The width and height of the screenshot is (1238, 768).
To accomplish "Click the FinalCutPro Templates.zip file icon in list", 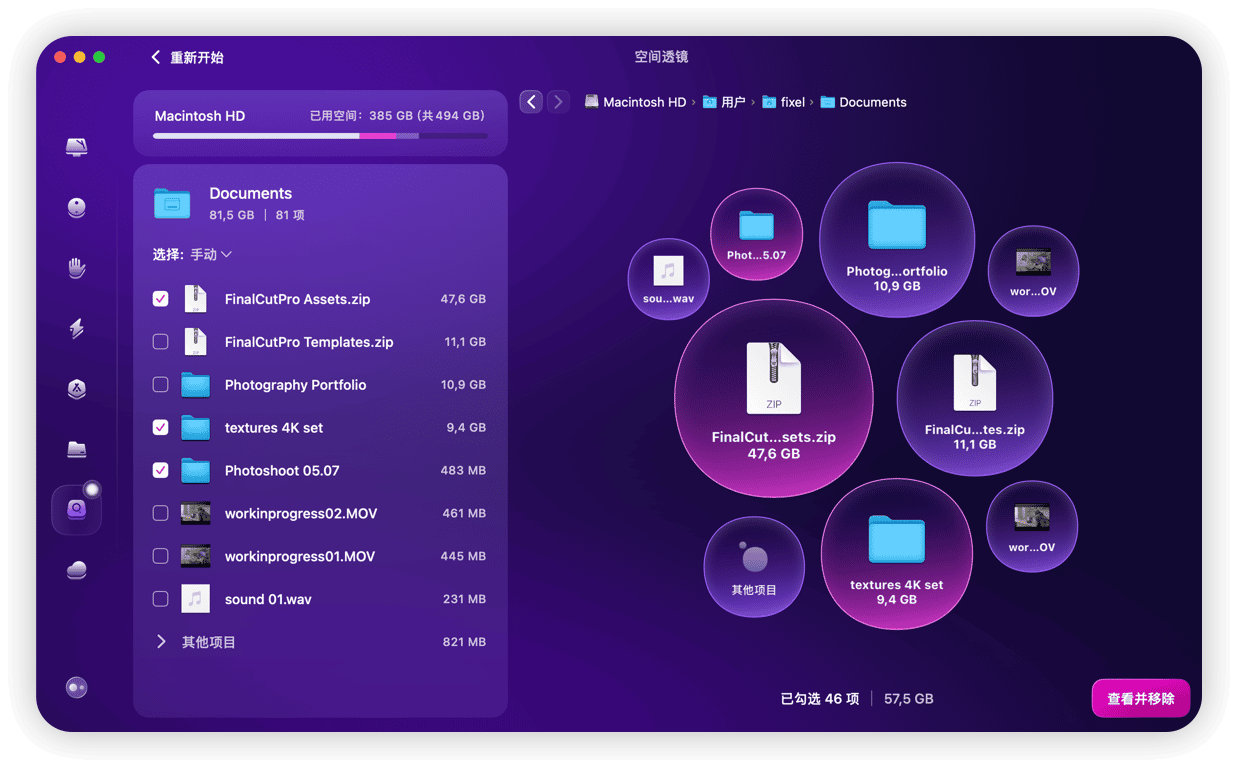I will tap(195, 342).
